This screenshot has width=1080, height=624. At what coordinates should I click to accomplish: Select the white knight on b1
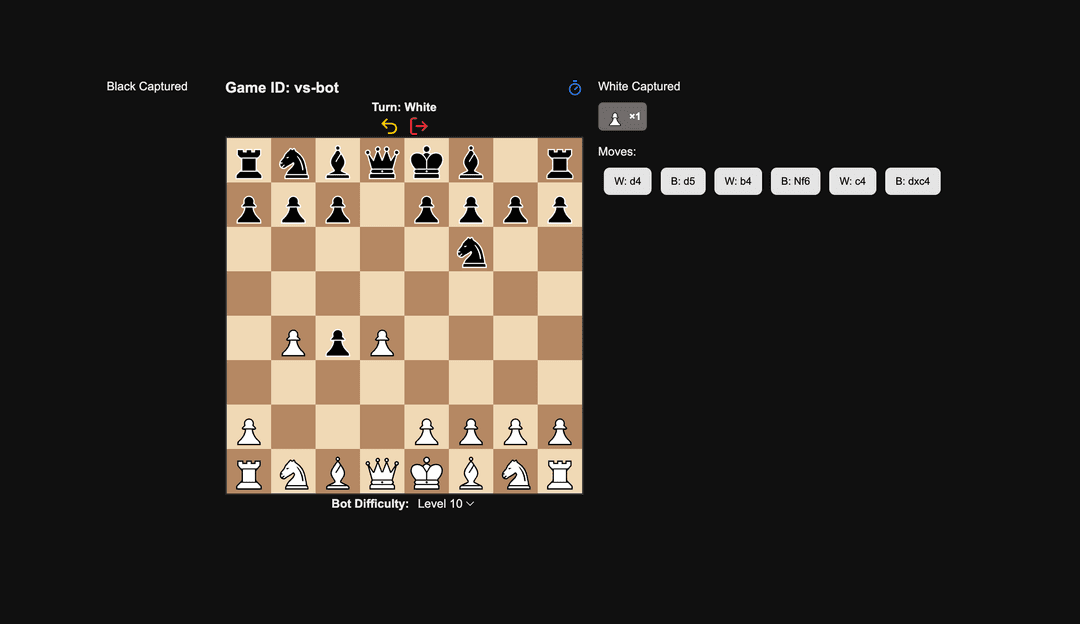293,472
